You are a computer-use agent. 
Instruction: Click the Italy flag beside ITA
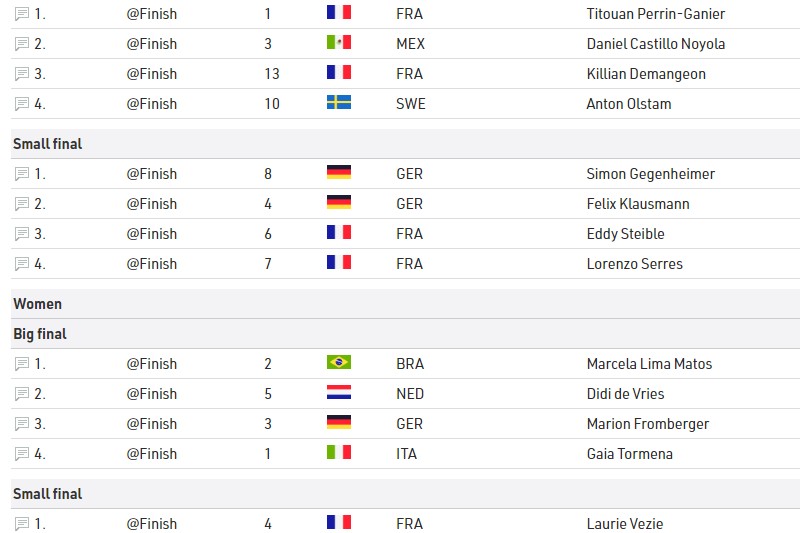[339, 452]
